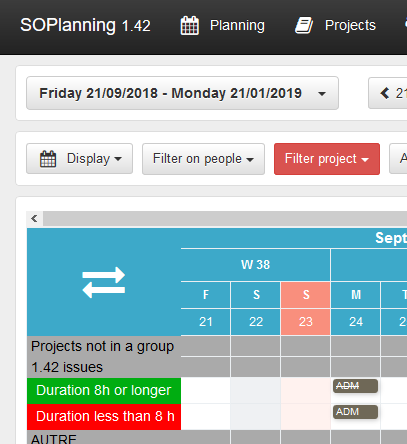Select the red Duration less than 8 h project

(x=104, y=416)
